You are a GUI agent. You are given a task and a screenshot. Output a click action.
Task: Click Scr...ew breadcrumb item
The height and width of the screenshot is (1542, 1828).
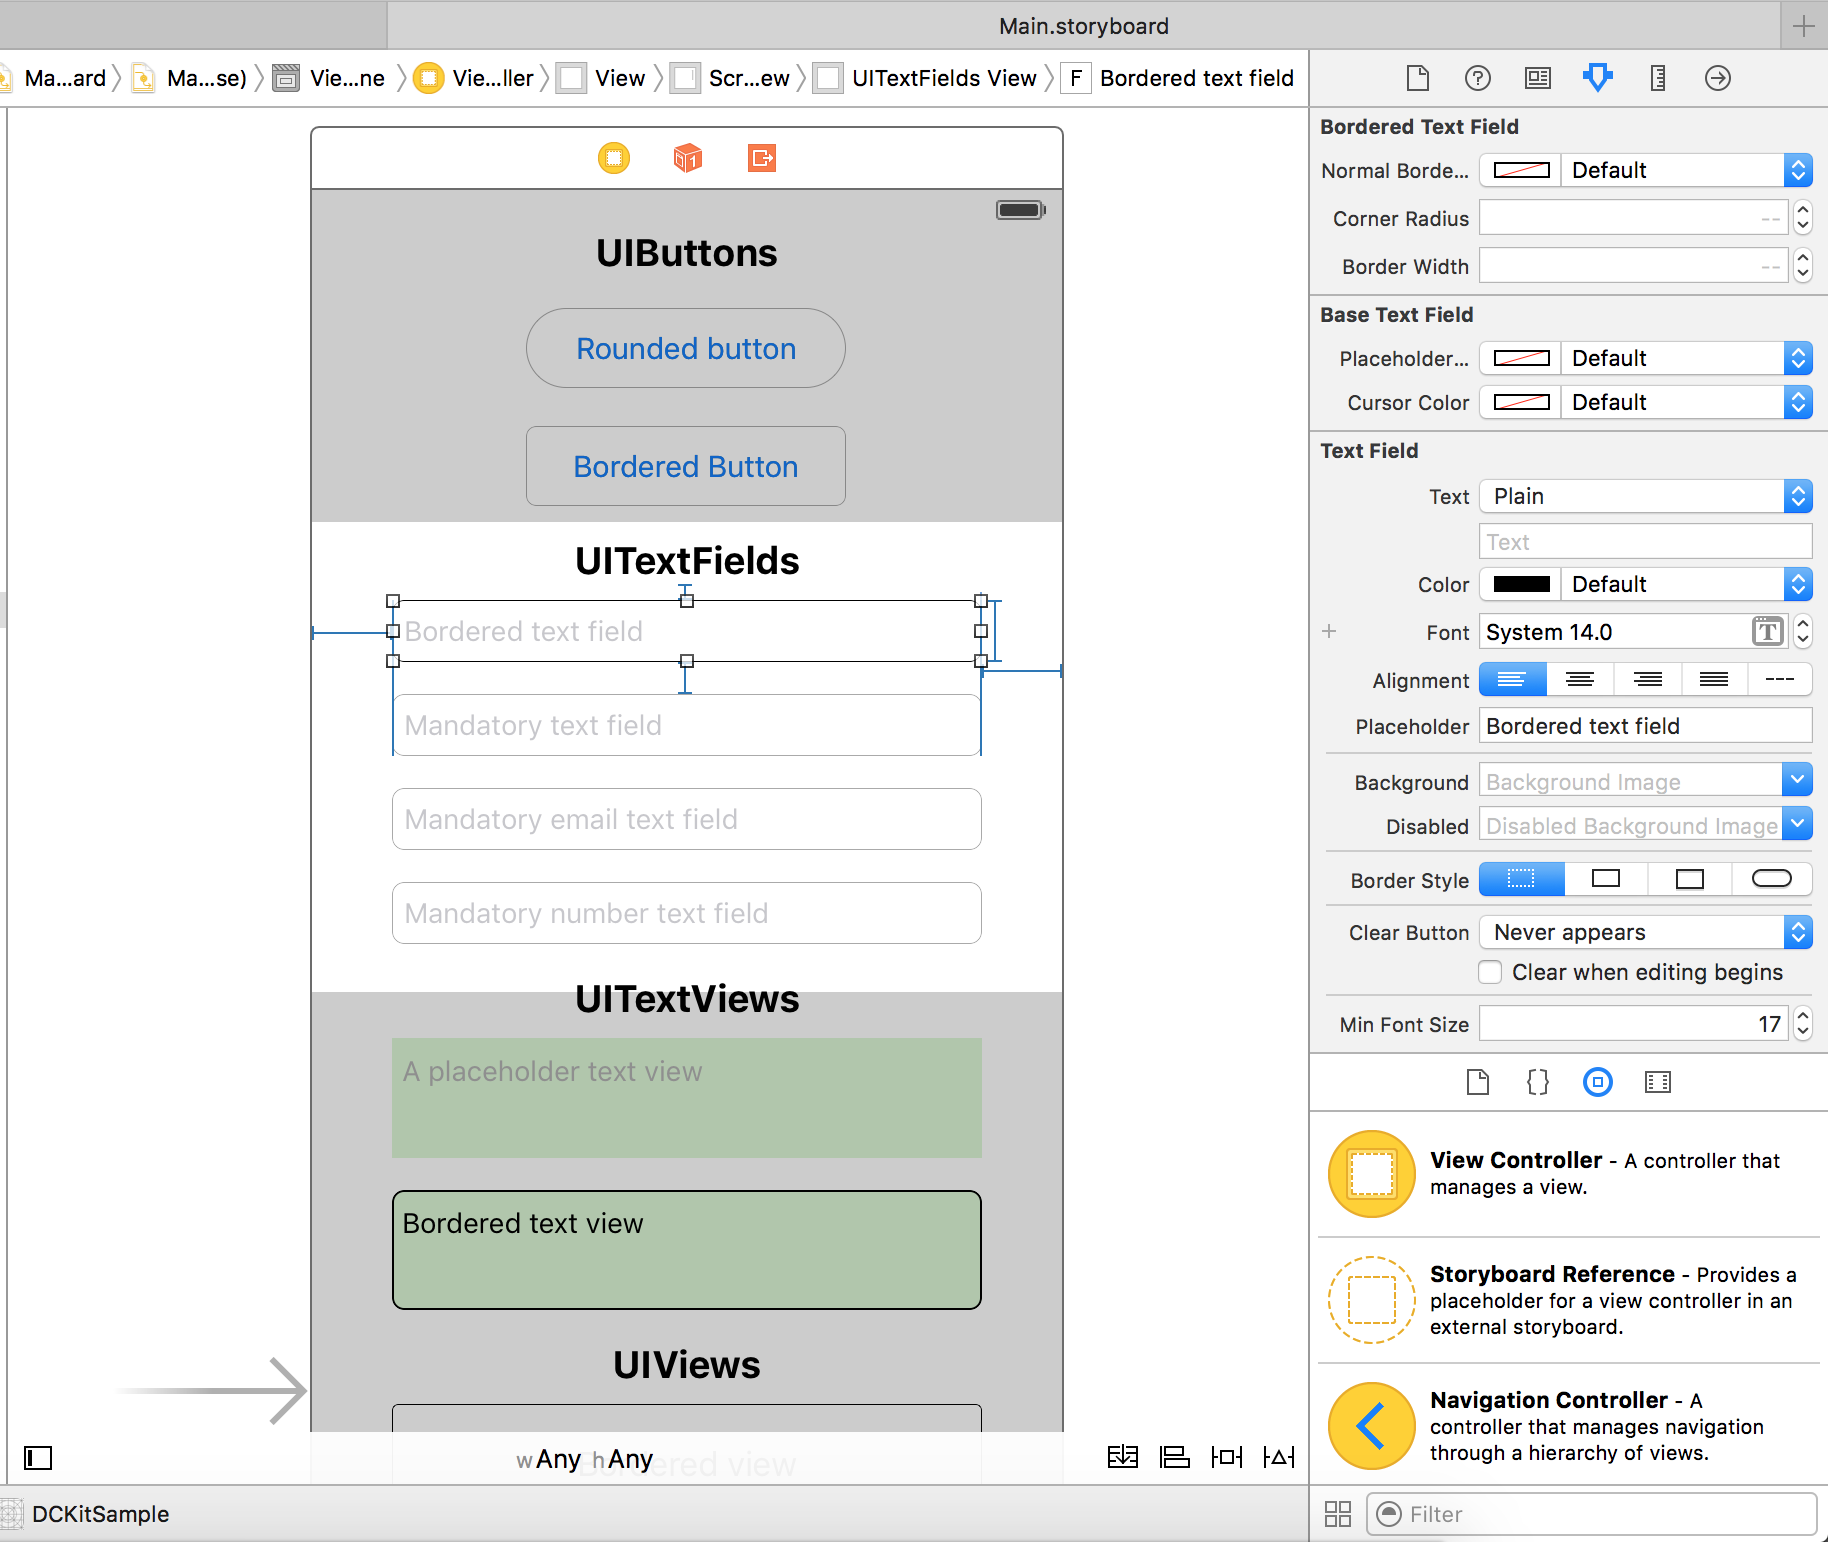[731, 78]
